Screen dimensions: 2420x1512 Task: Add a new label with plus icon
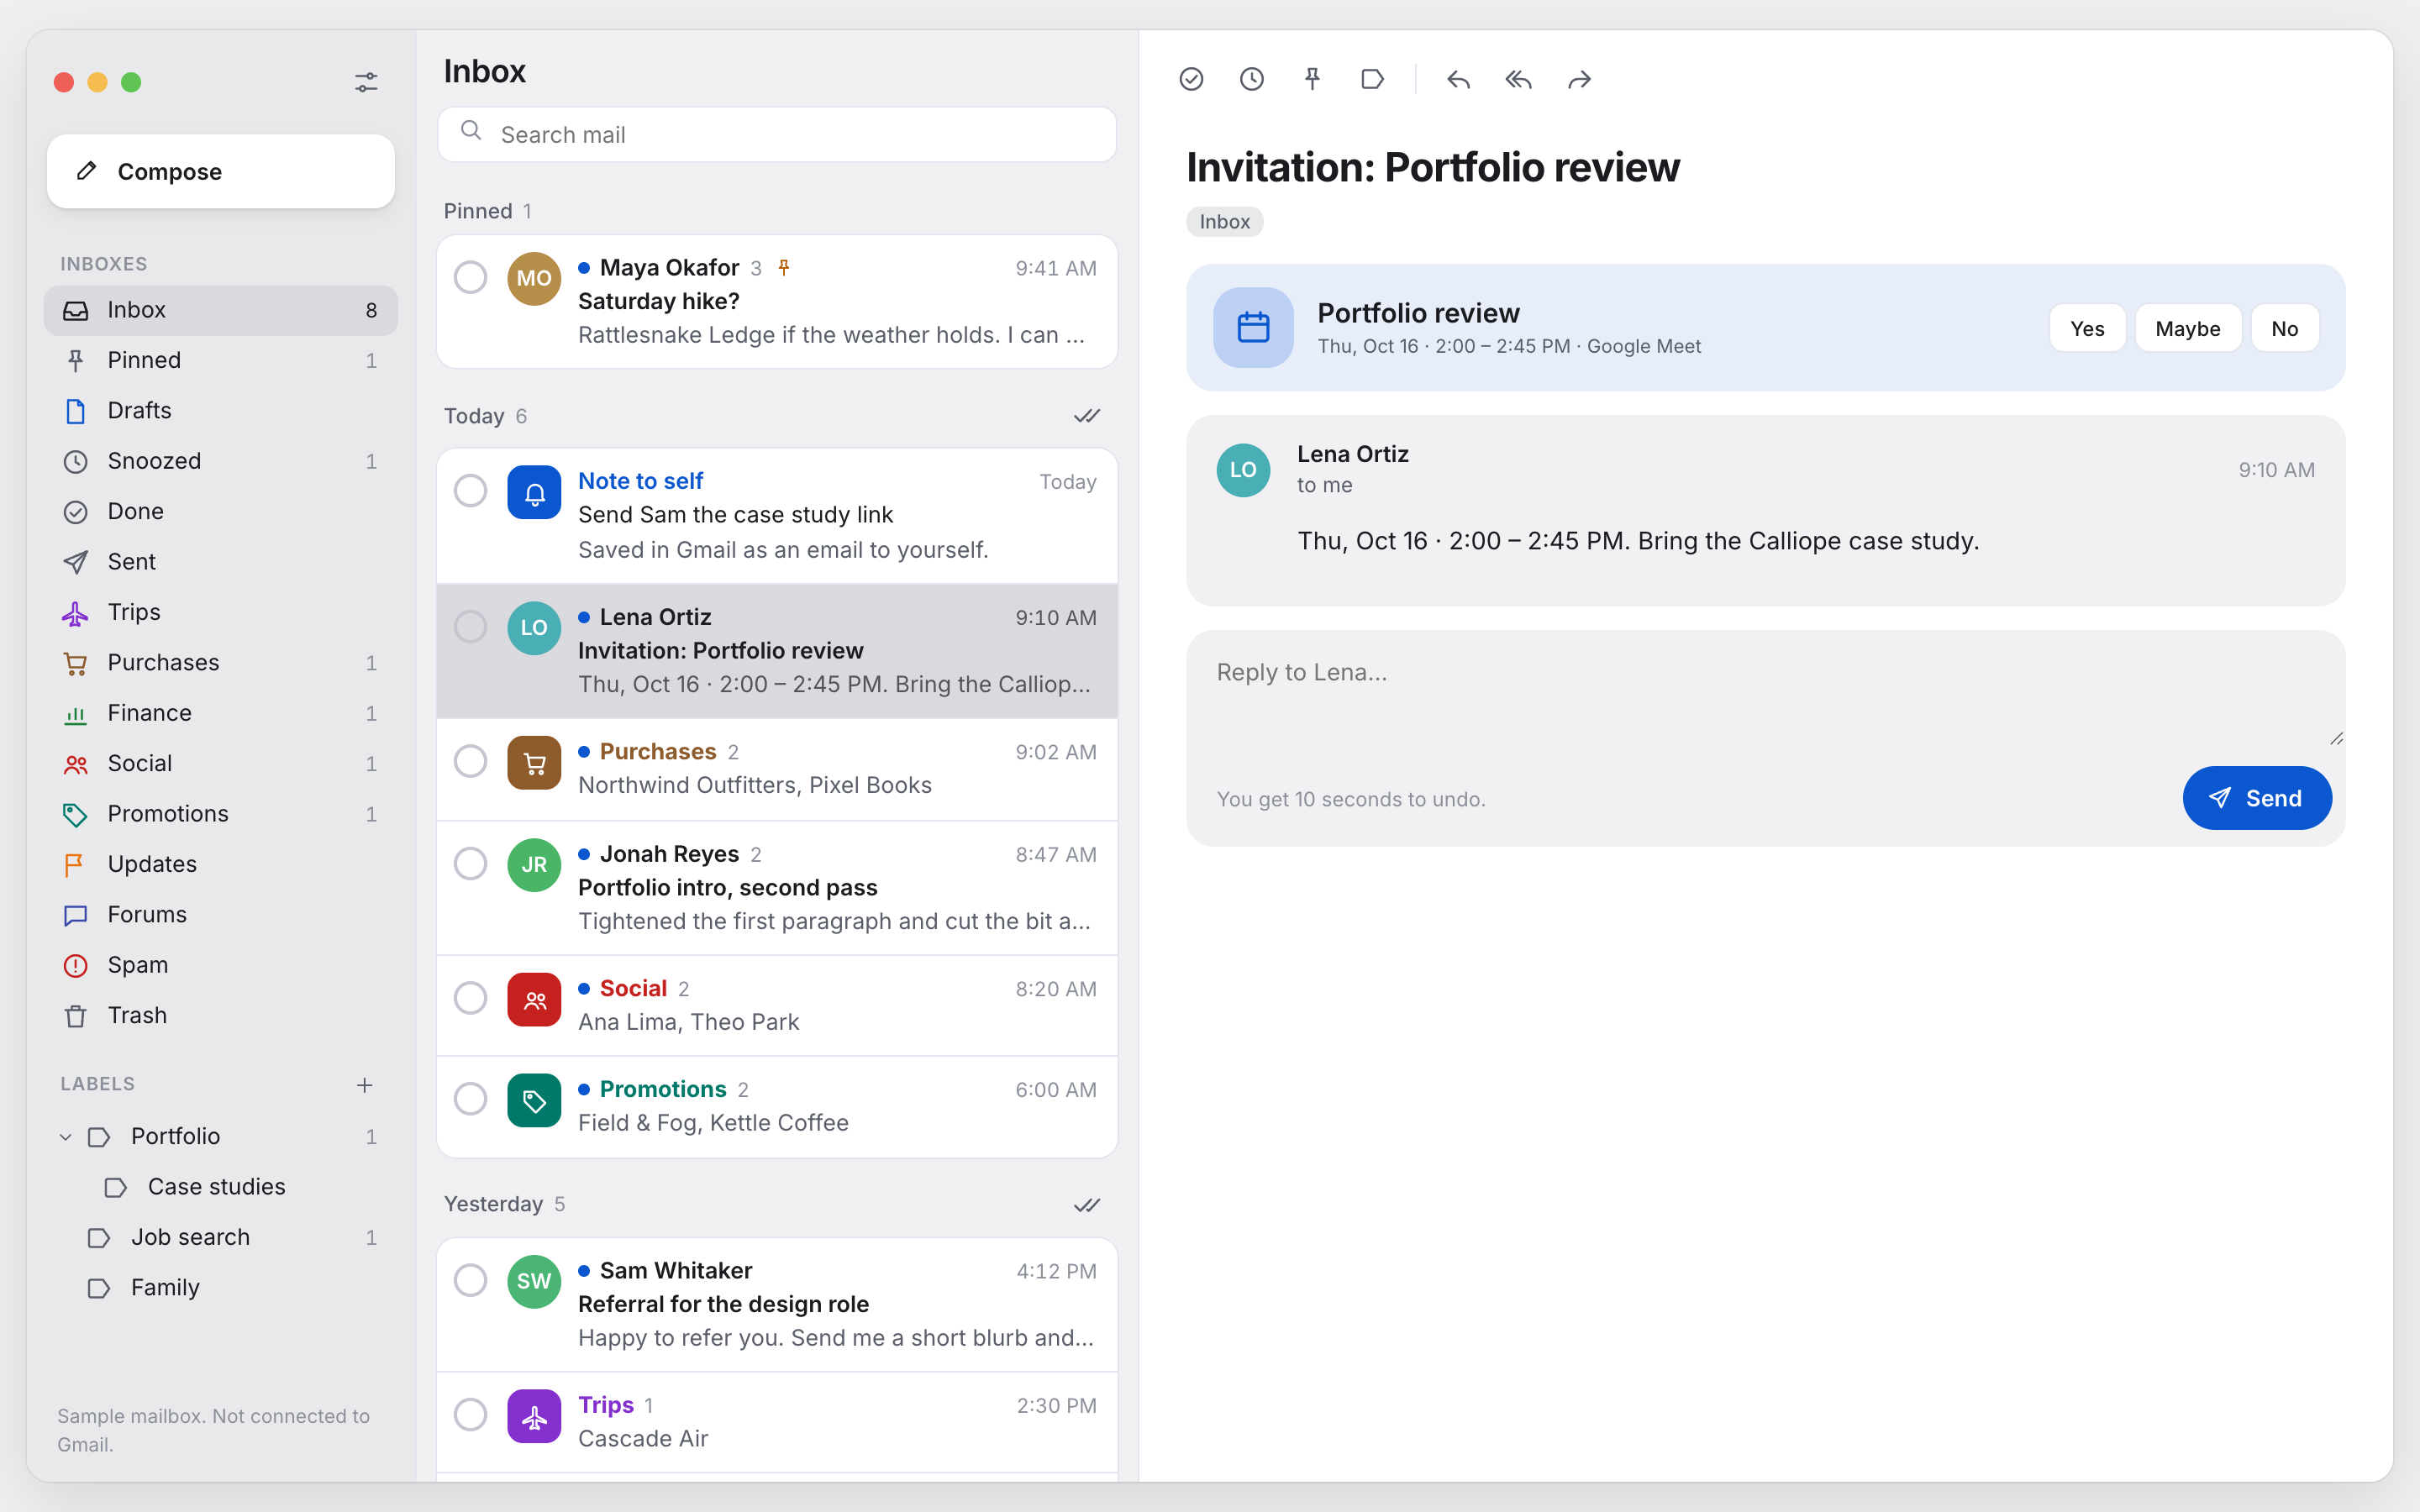pos(365,1085)
